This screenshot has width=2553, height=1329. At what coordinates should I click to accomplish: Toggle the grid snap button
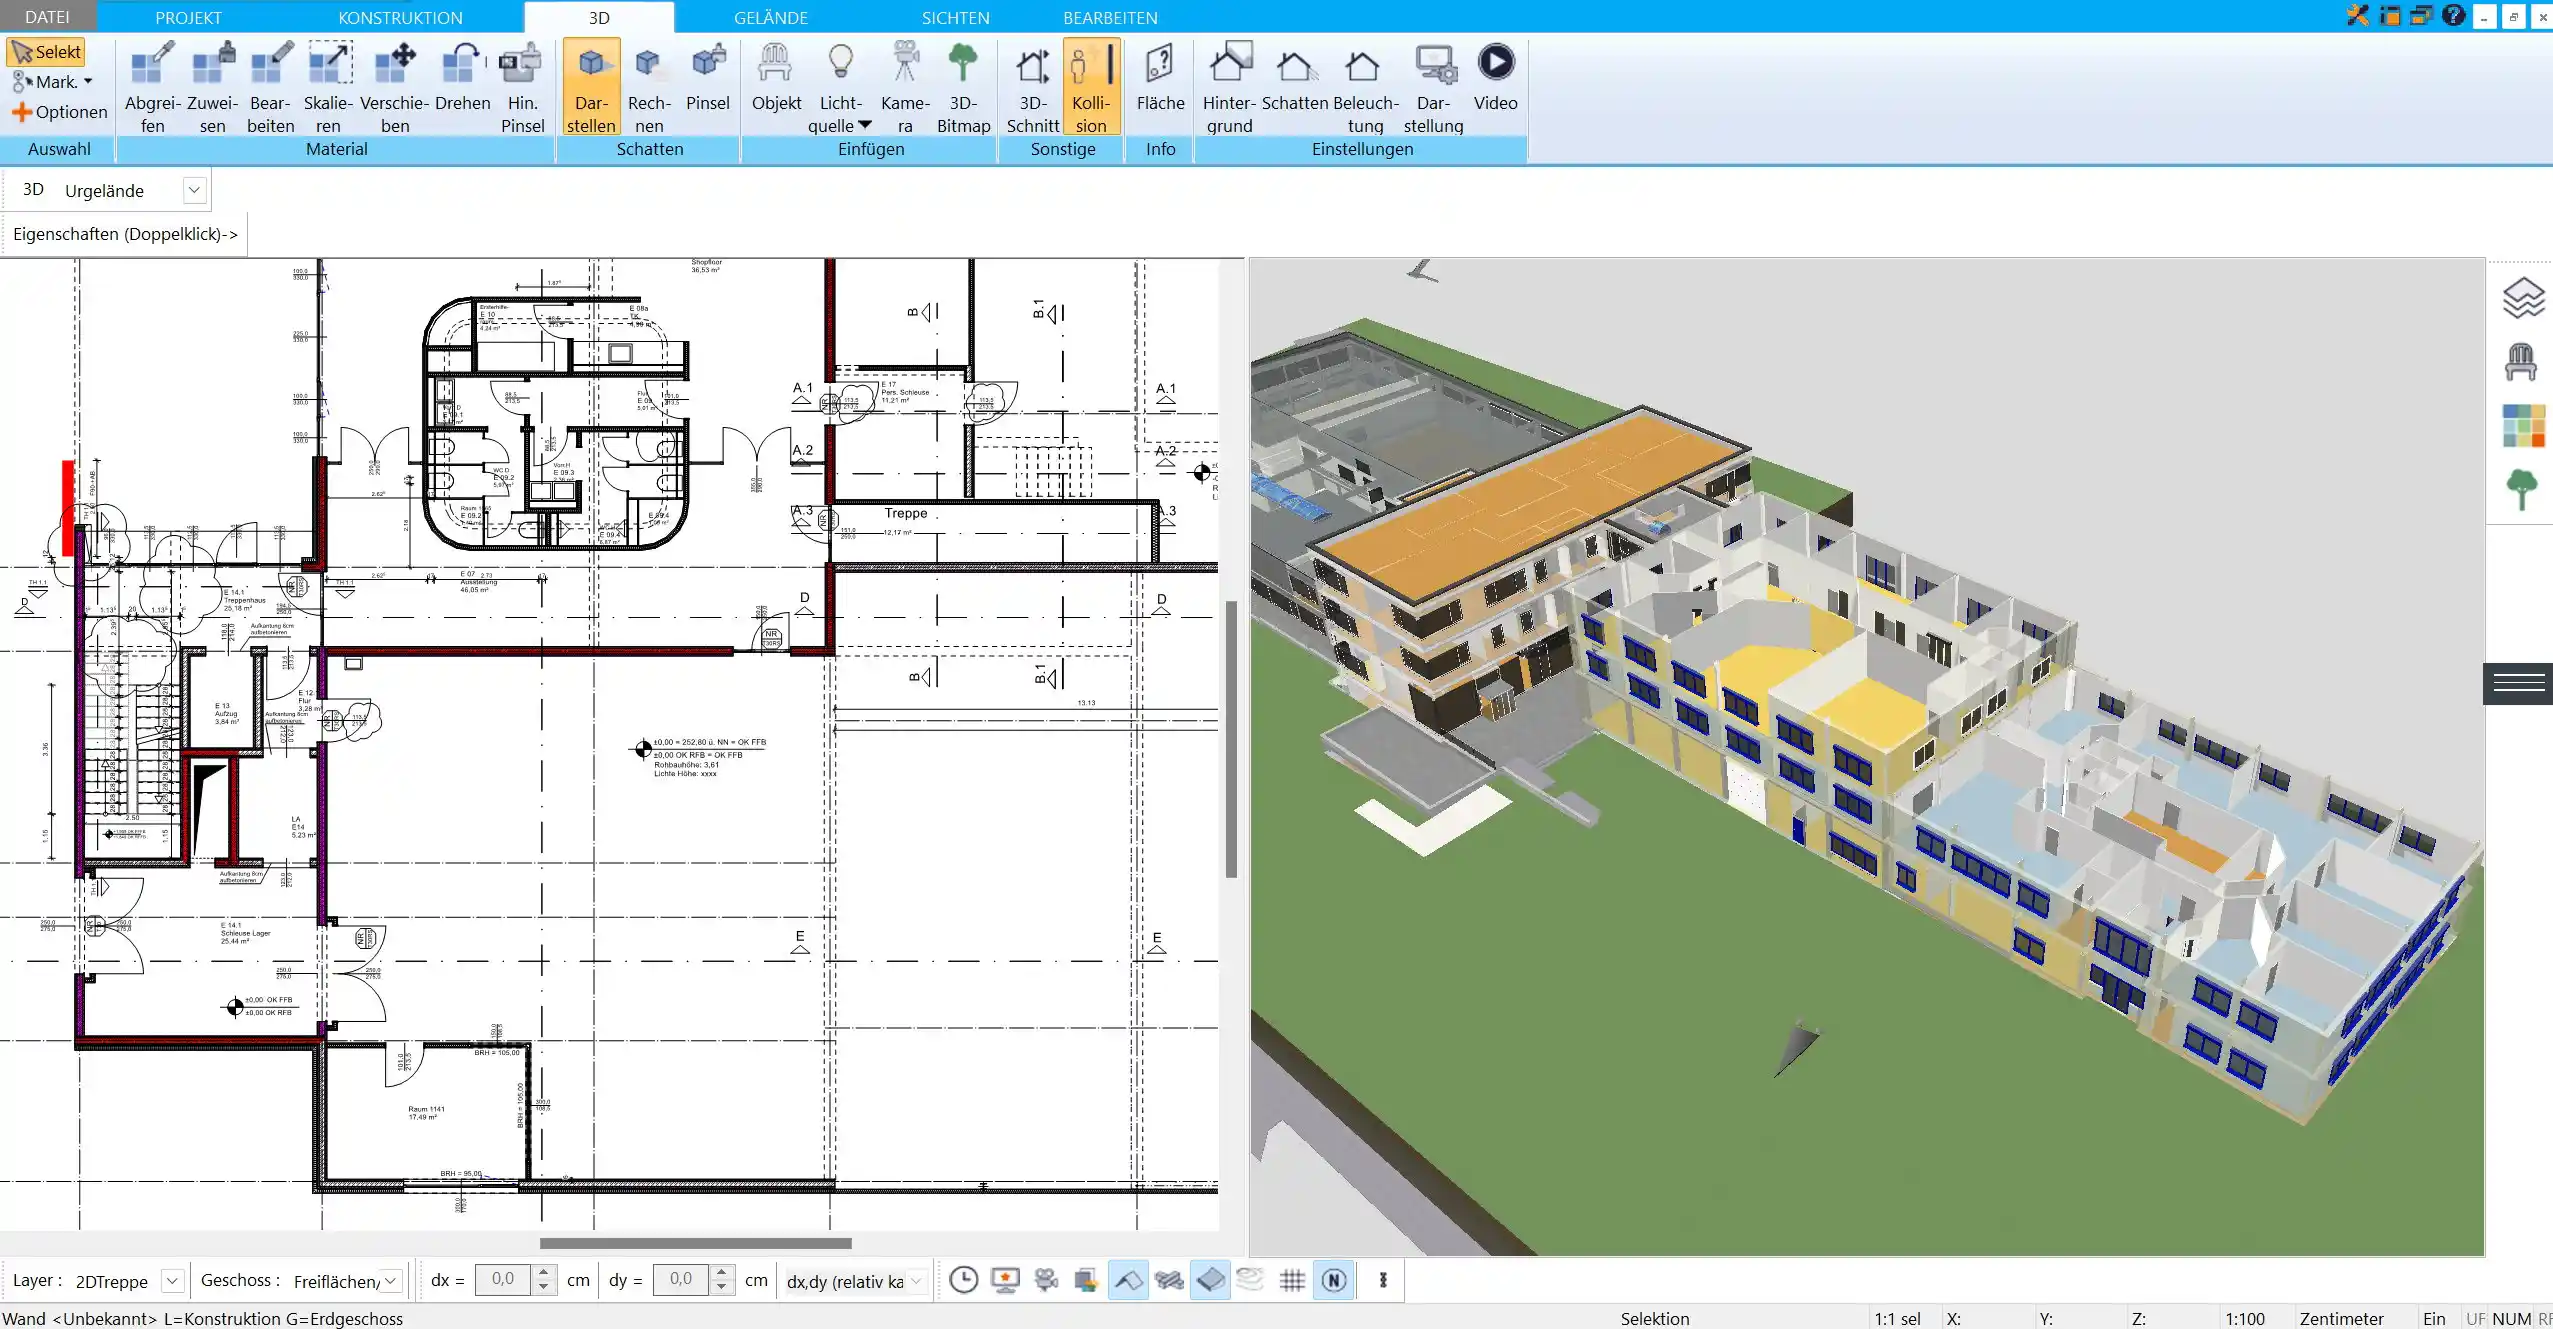1292,1280
